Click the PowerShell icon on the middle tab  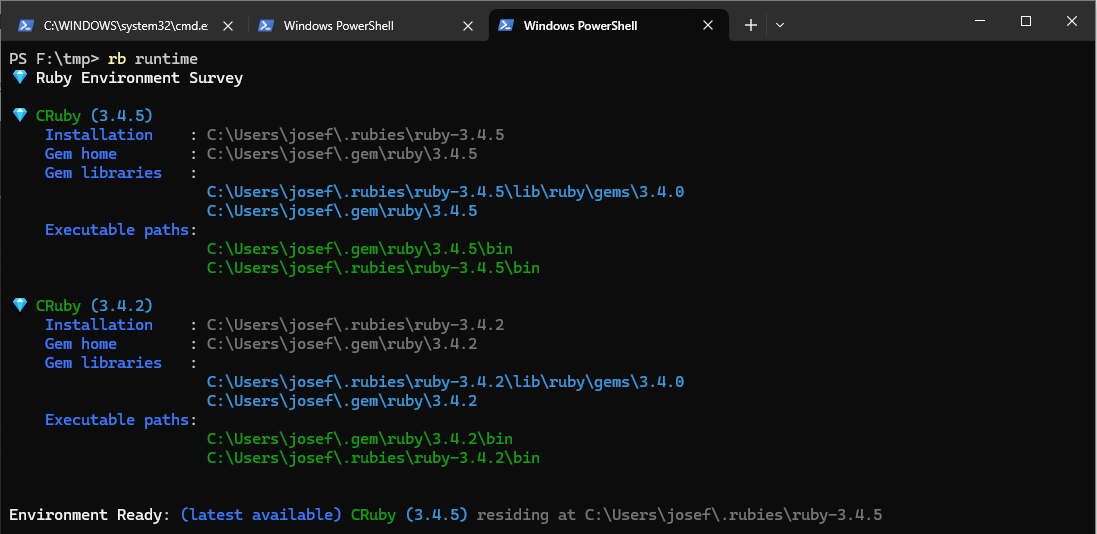coord(266,25)
